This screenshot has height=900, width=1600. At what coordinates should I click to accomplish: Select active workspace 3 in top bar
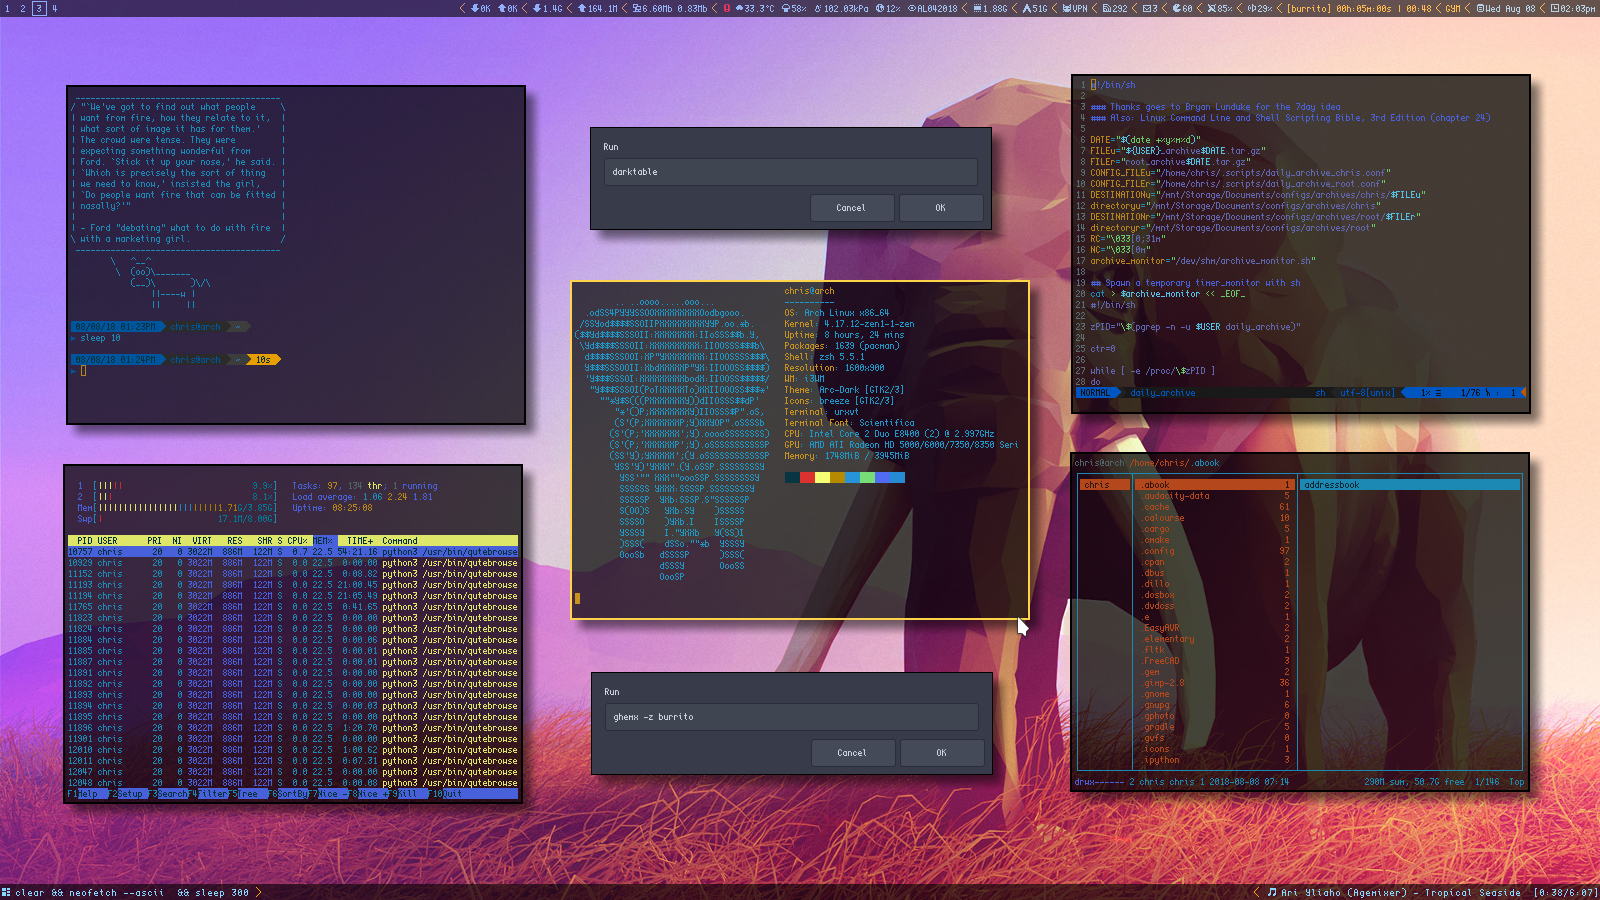point(39,8)
